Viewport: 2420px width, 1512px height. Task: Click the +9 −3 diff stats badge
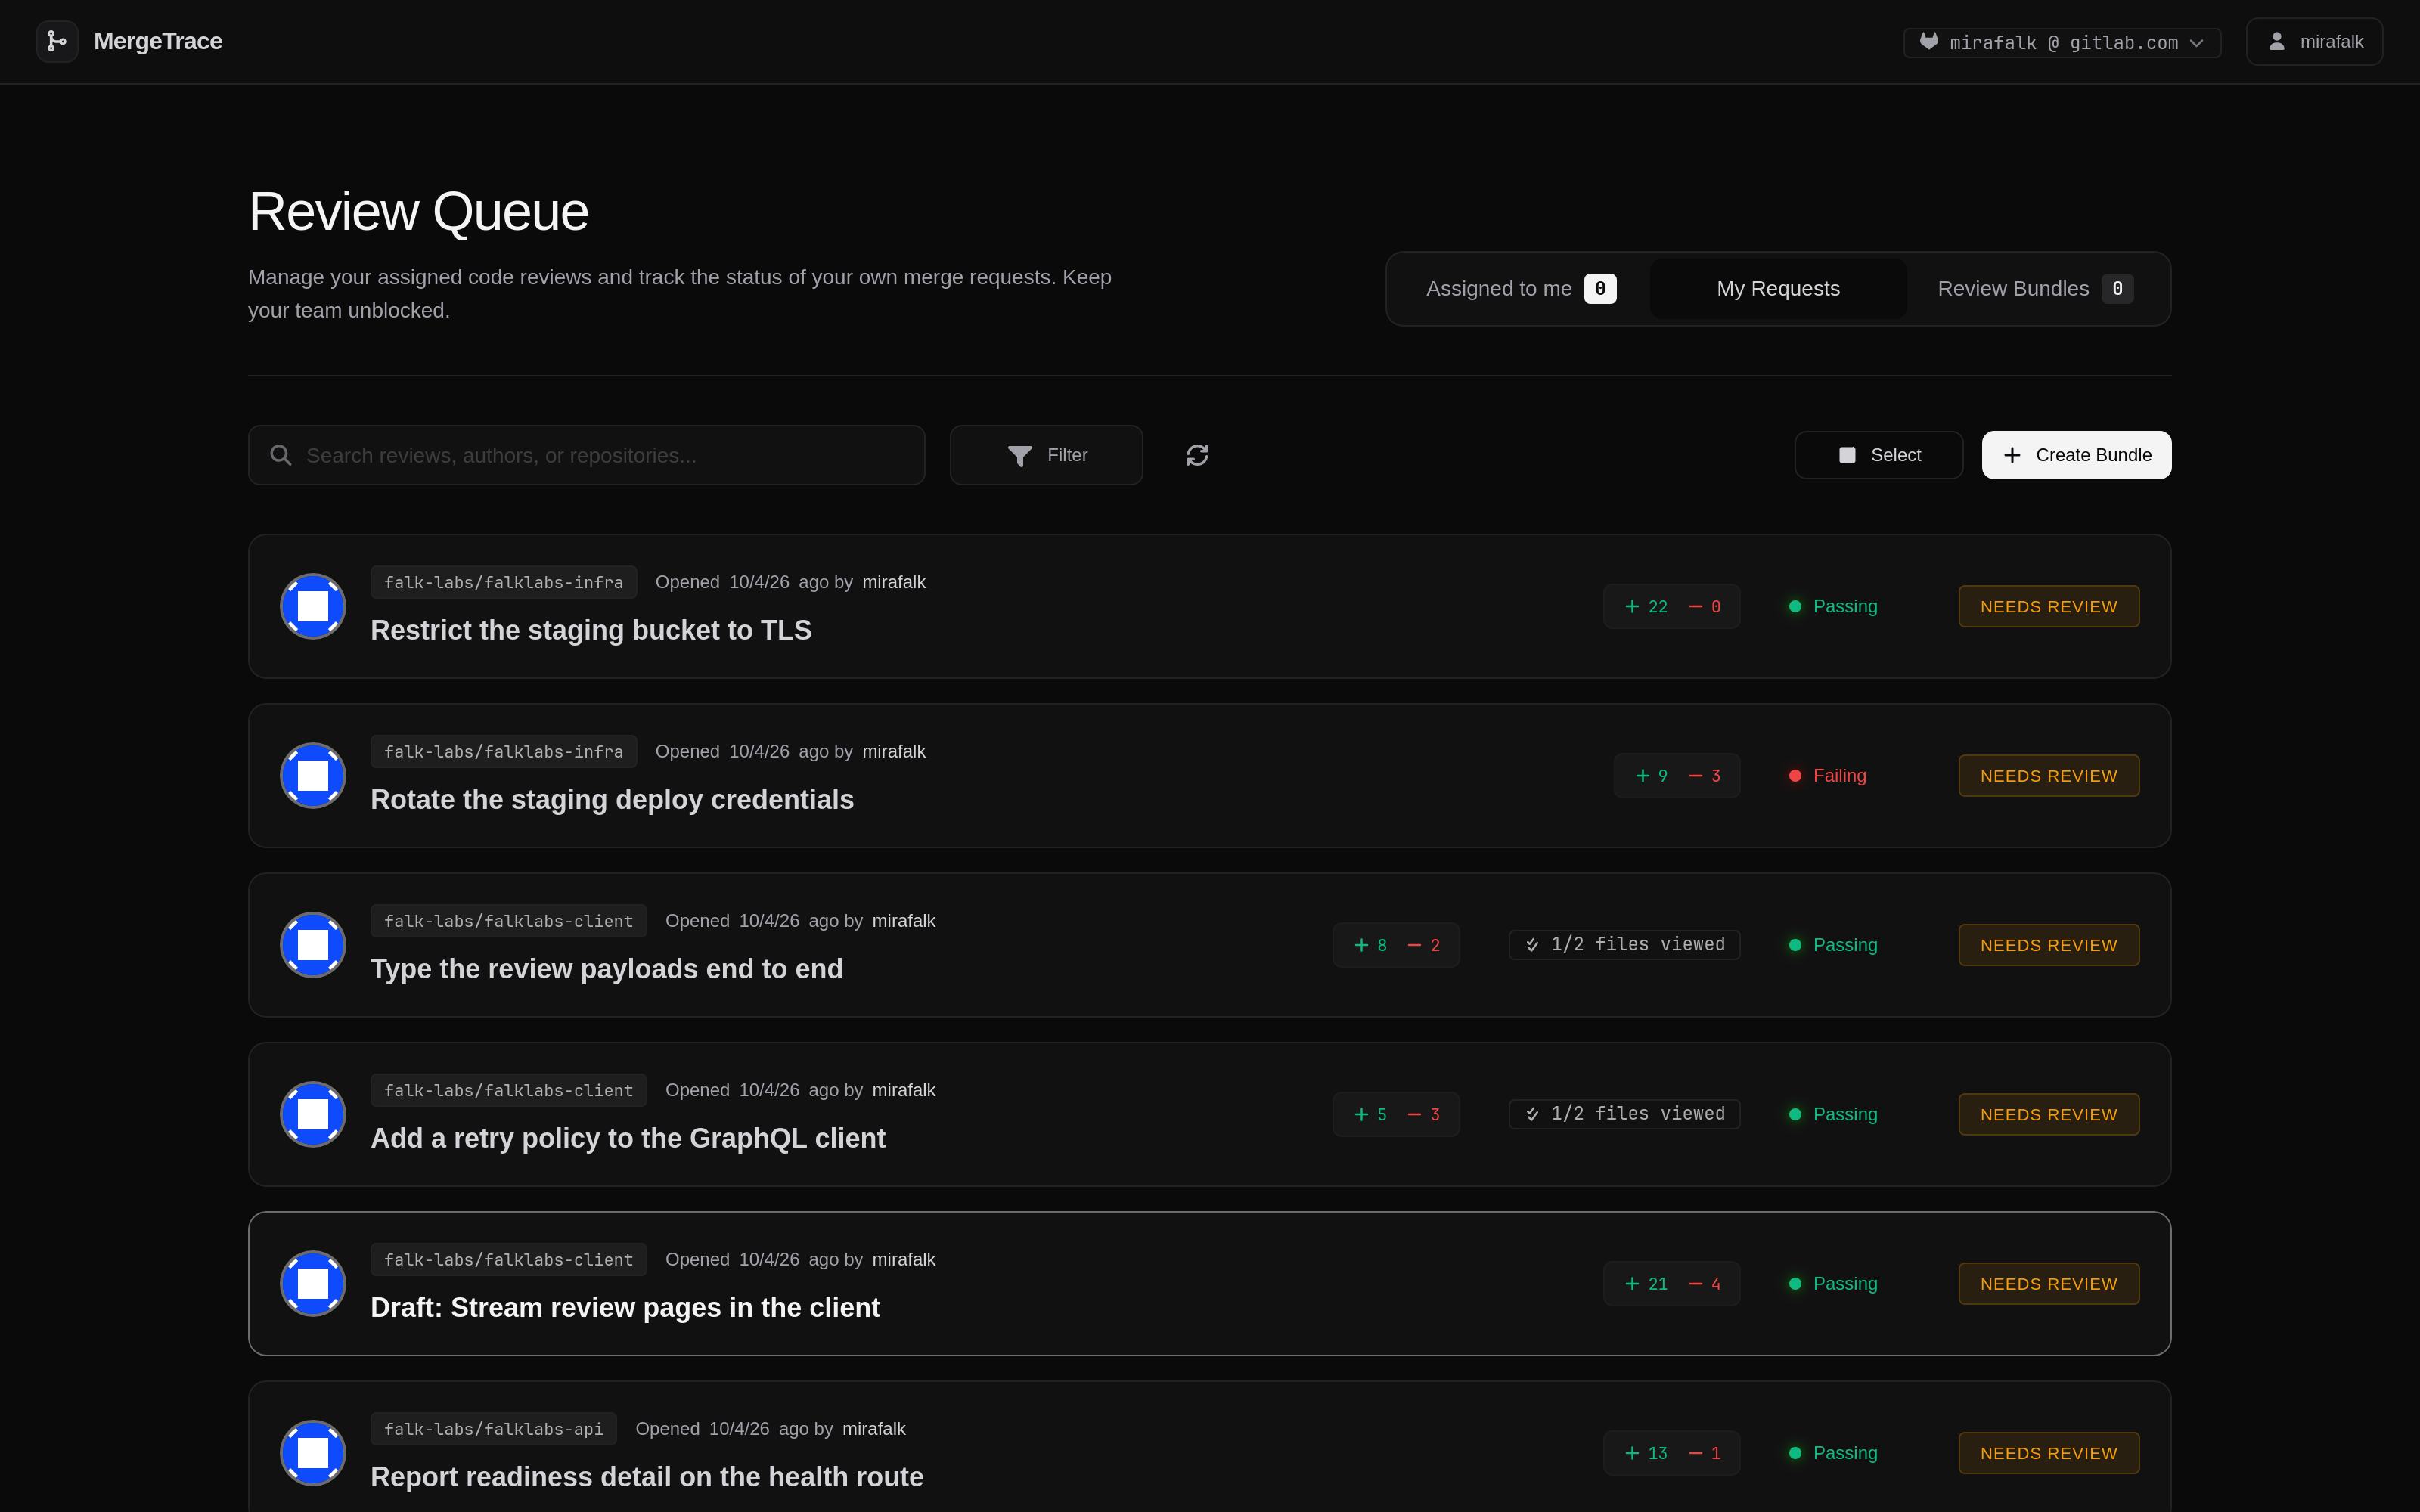pos(1677,776)
